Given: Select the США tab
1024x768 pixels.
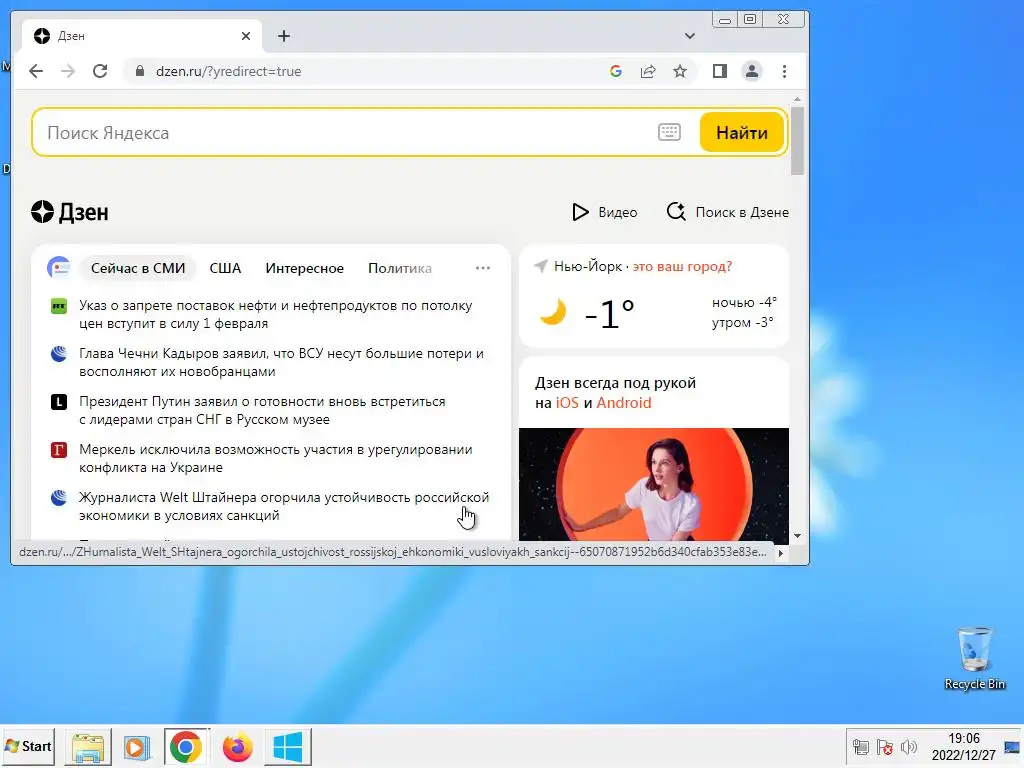Looking at the screenshot, I should click(x=225, y=268).
